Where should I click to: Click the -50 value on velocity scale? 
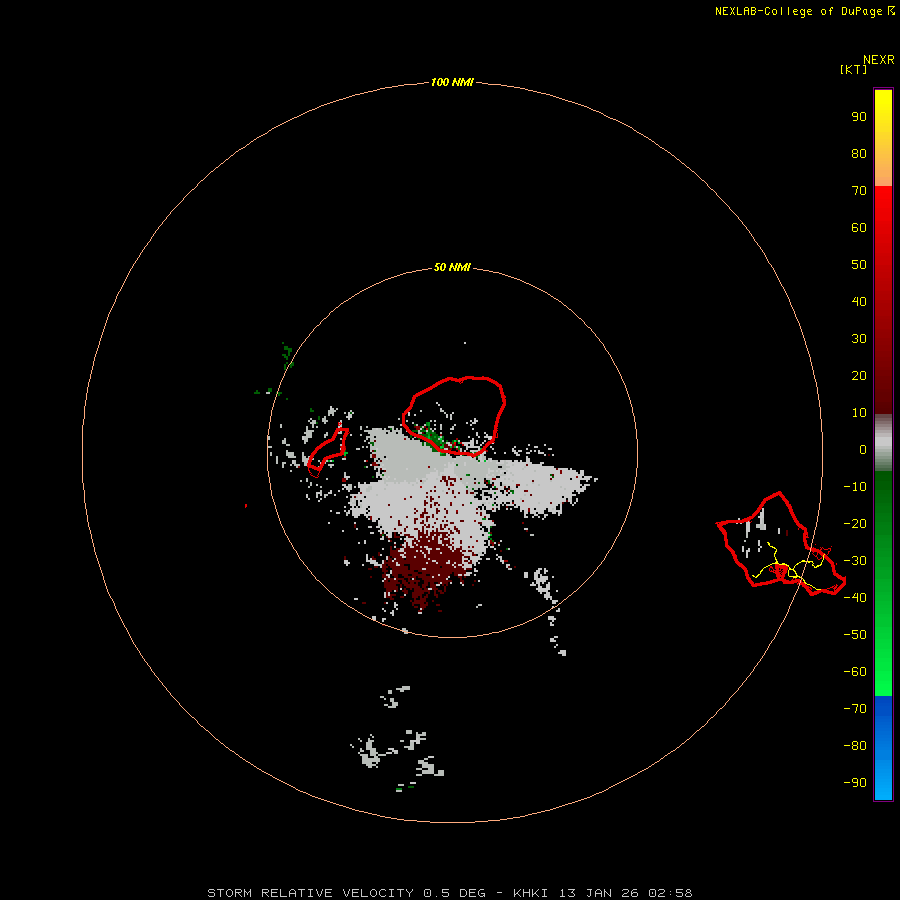855,634
